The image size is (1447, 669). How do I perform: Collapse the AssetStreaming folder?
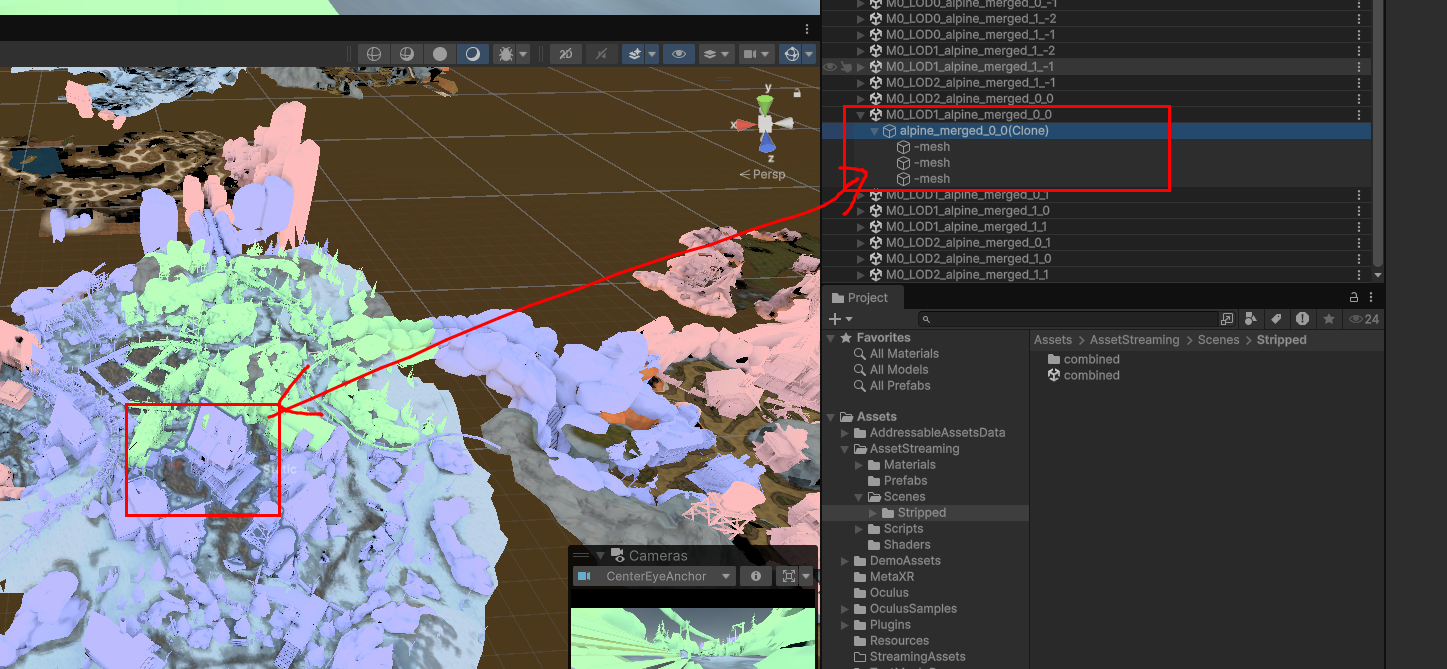(x=845, y=449)
